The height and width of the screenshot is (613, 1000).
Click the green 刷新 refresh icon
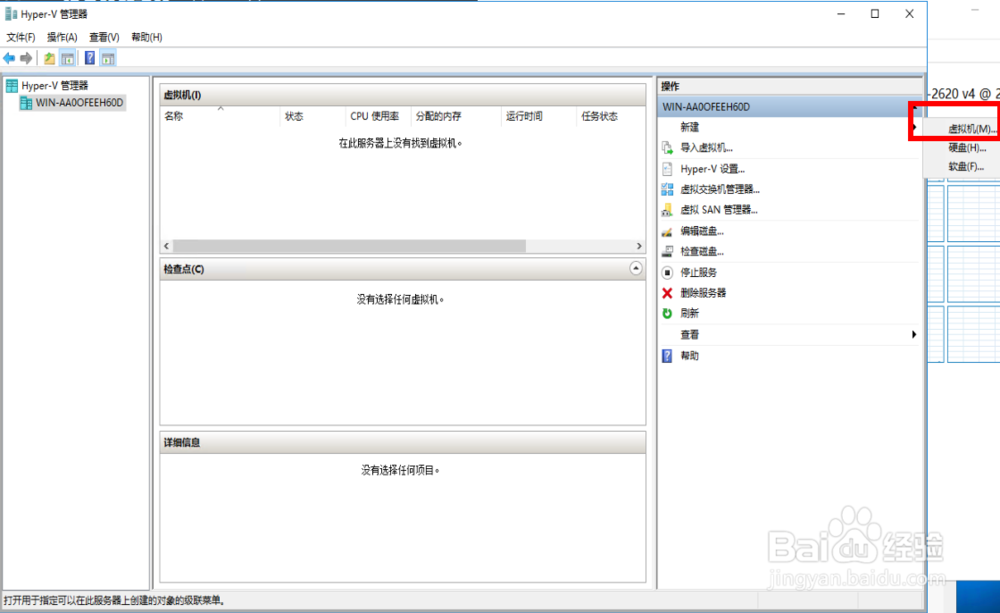(x=667, y=313)
